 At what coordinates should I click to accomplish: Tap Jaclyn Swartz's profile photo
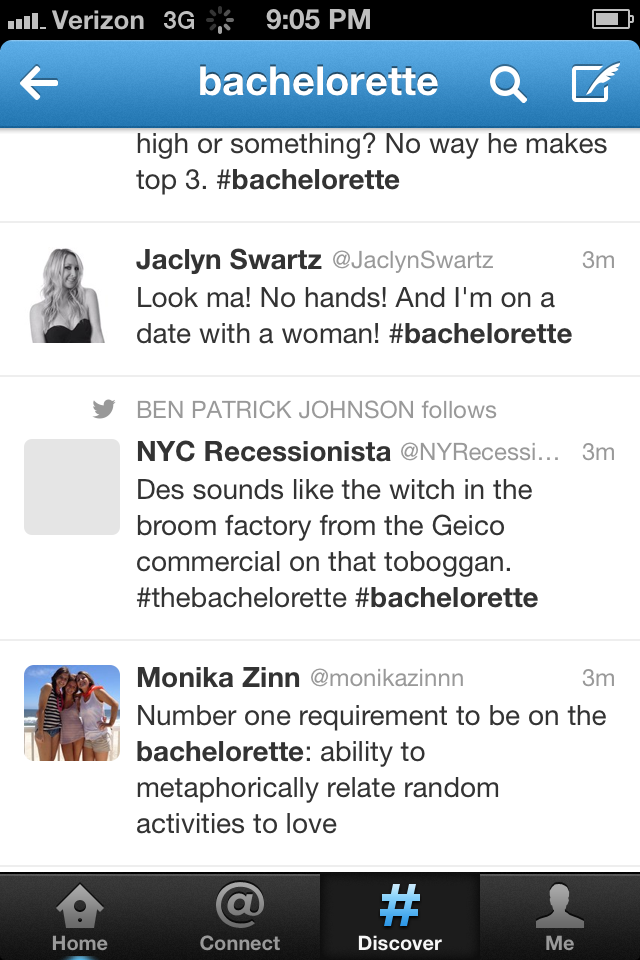(72, 294)
